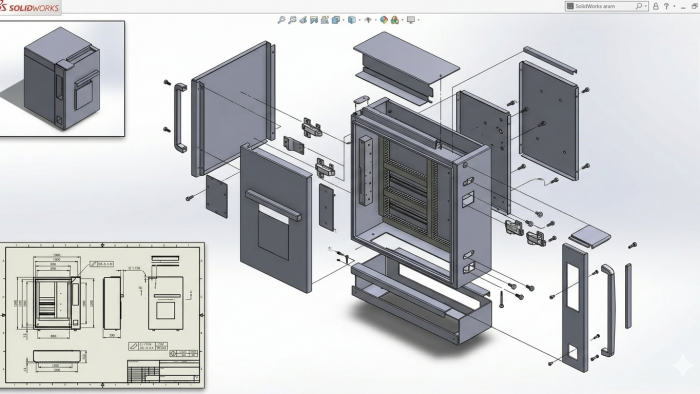Open View Orientation stacked-squares icon
Image resolution: width=700 pixels, height=394 pixels.
[336, 20]
